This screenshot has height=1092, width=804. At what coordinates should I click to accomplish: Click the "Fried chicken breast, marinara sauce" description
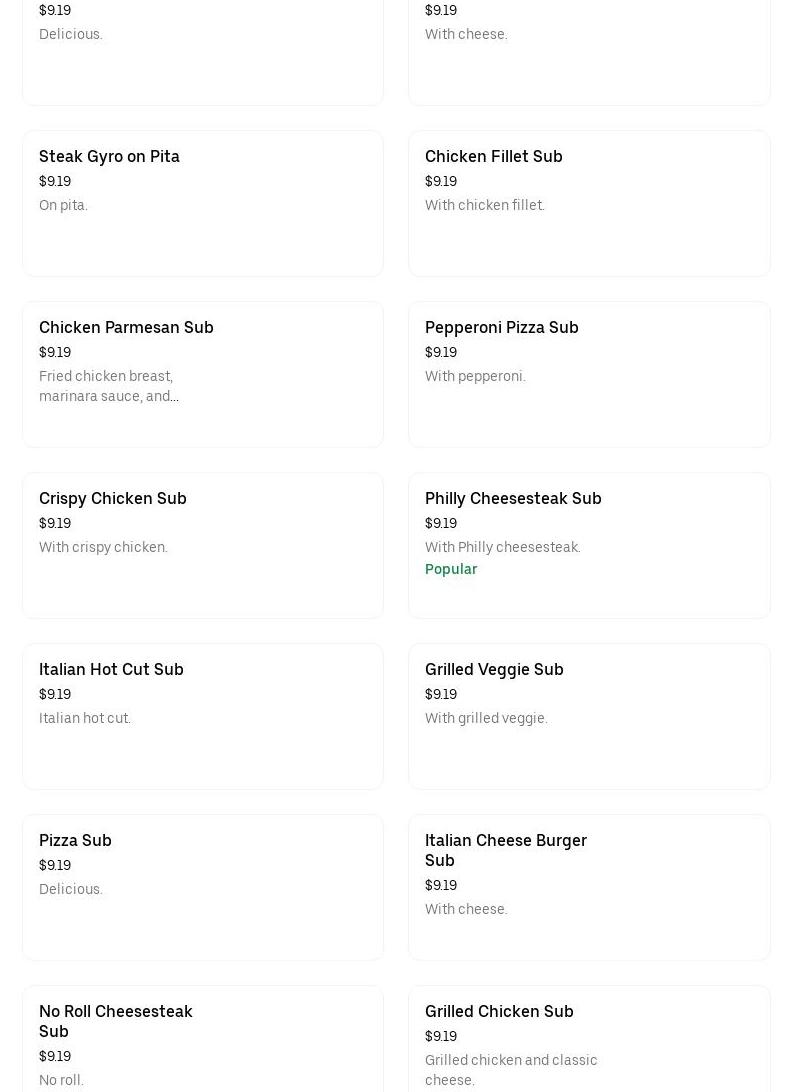[x=108, y=386]
